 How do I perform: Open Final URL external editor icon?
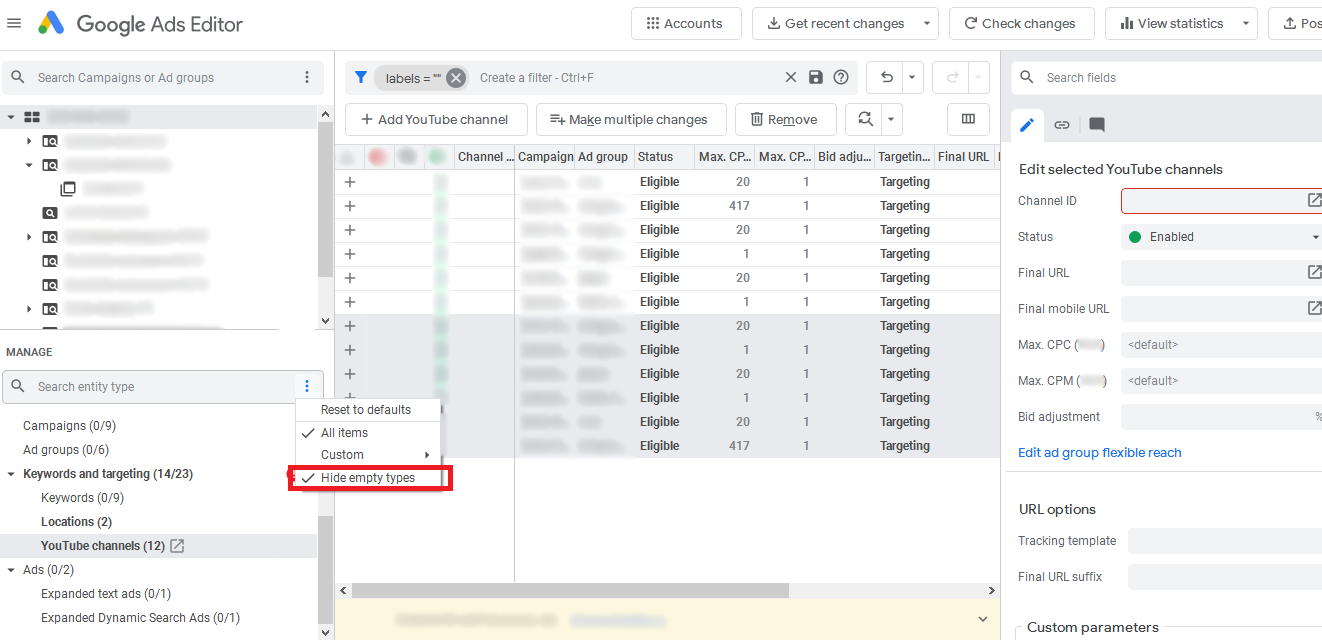pos(1314,272)
